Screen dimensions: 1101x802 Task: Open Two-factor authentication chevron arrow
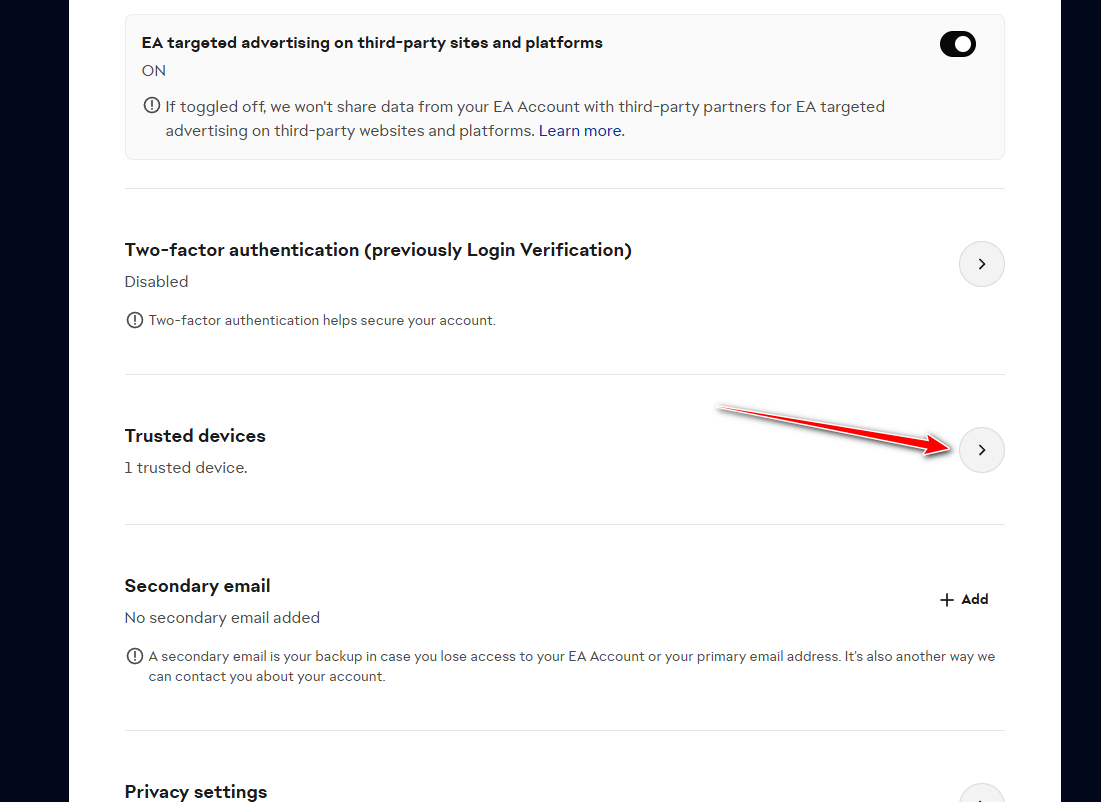pos(981,264)
